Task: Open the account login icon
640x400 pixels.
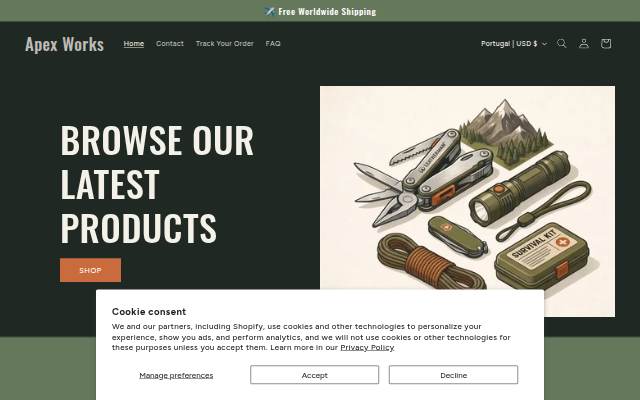Action: click(x=584, y=43)
